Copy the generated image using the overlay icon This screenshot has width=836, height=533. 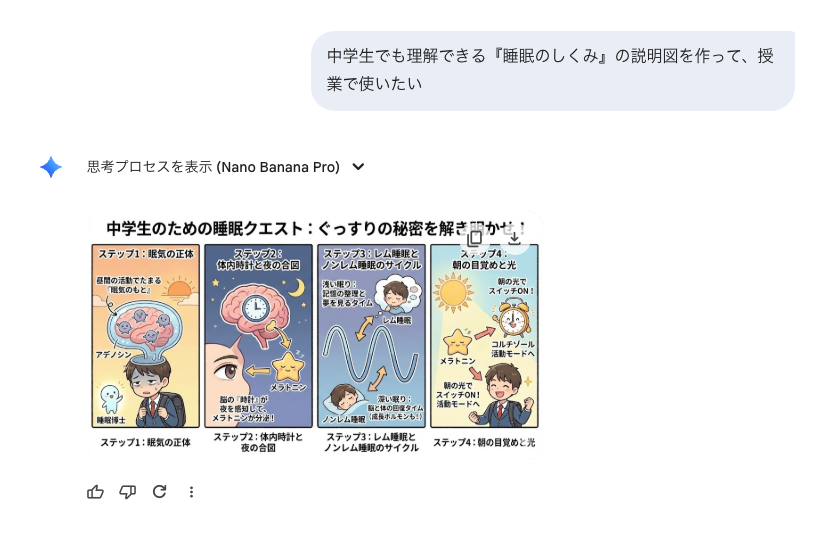(475, 238)
